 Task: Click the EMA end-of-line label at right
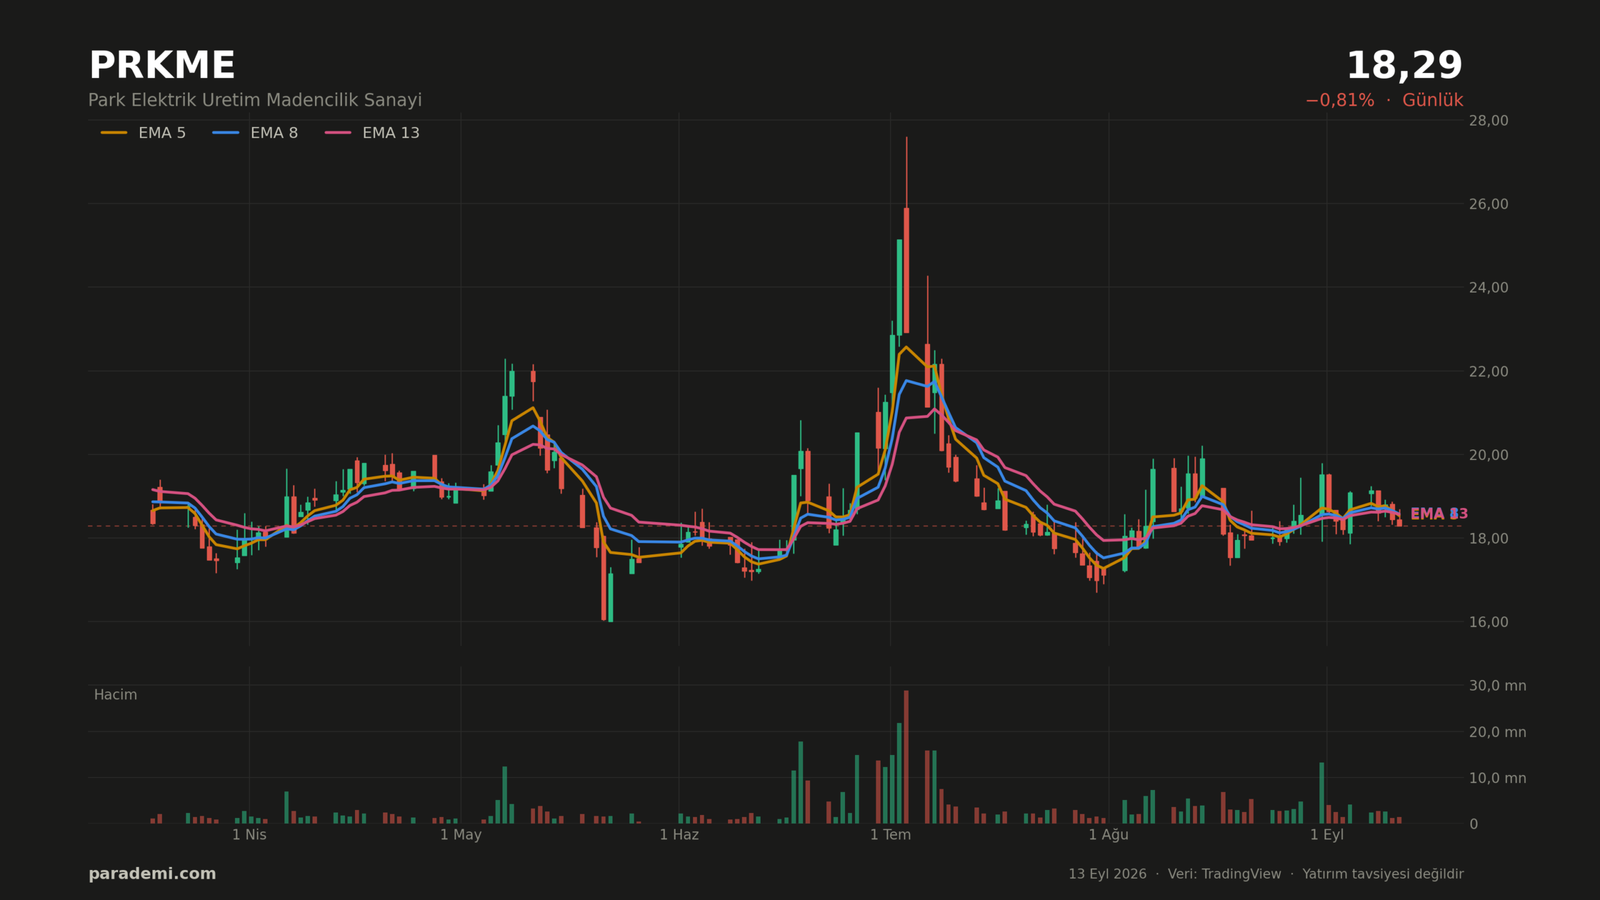tap(1439, 514)
